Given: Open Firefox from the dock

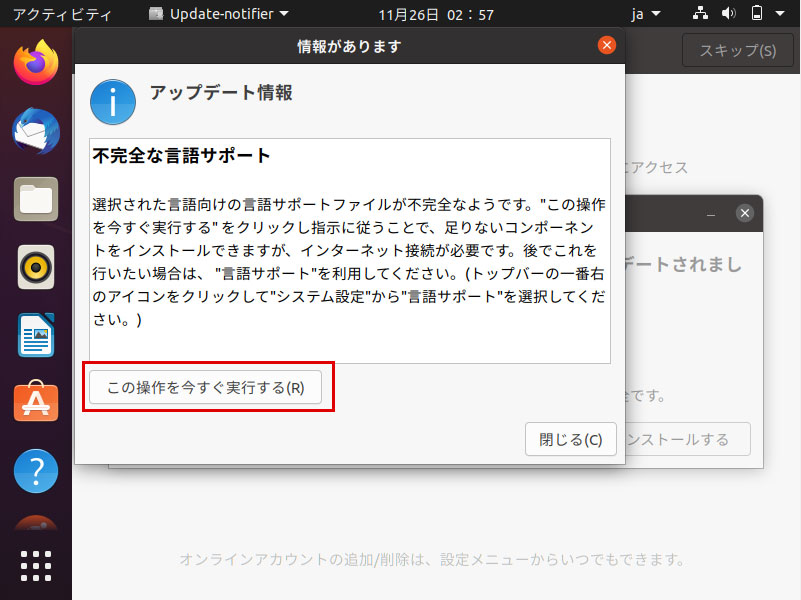Looking at the screenshot, I should click(36, 63).
